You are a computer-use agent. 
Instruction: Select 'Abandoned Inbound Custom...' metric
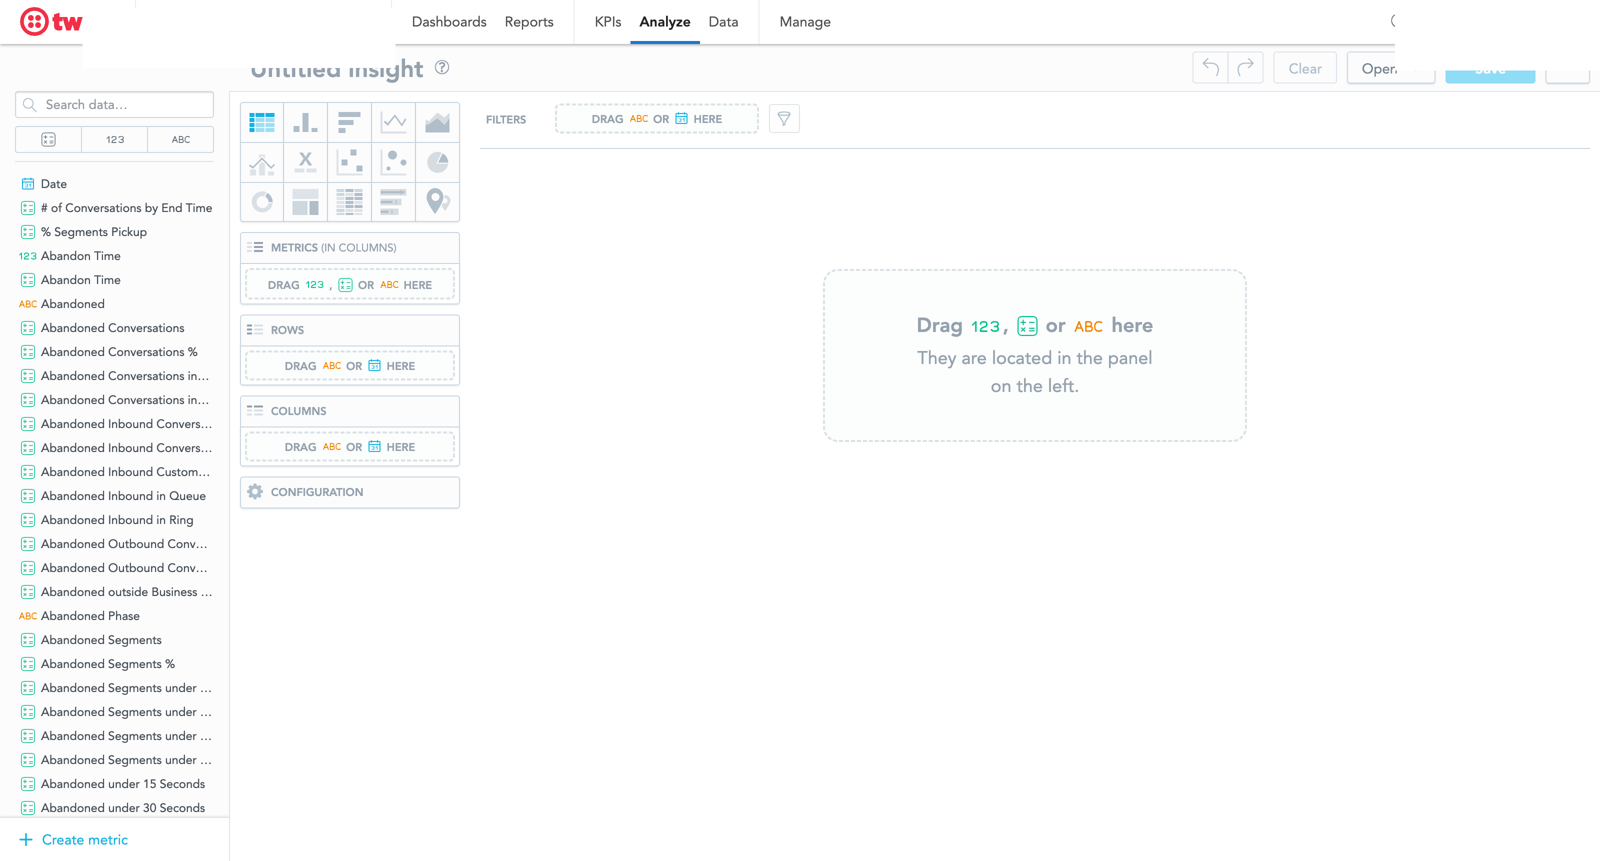click(x=115, y=472)
